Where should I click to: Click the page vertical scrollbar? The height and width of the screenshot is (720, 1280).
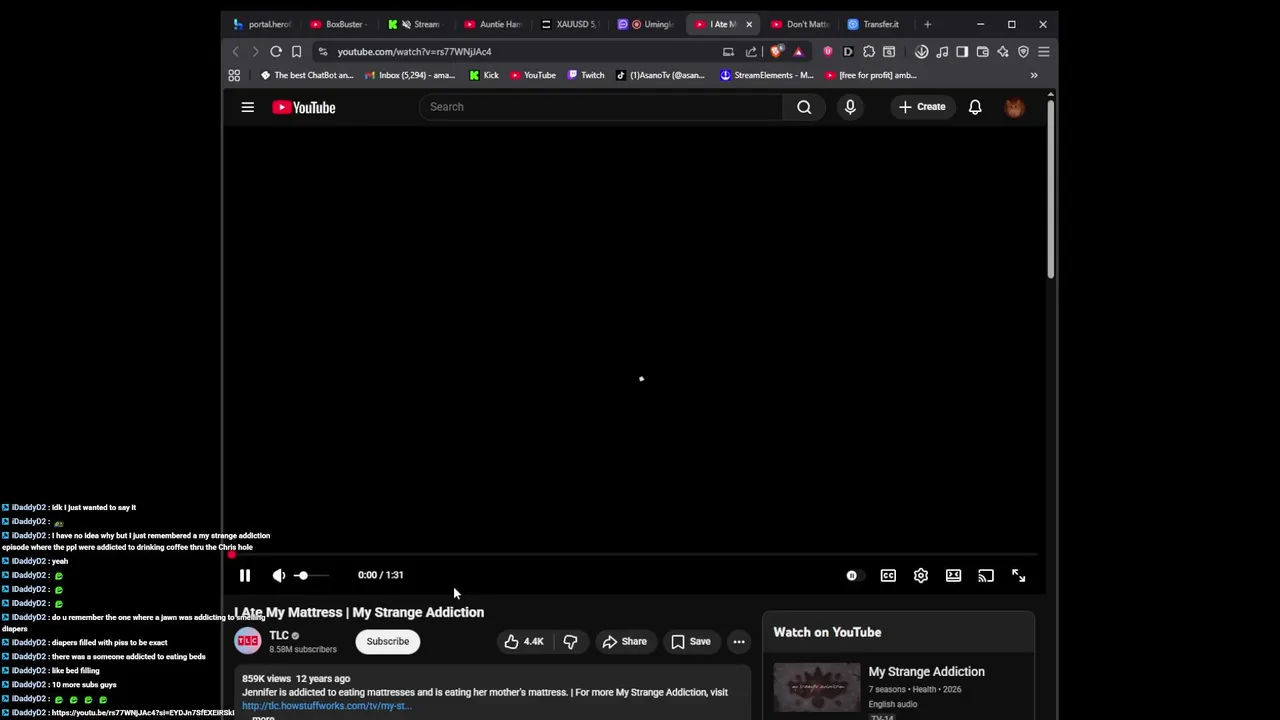(x=1050, y=187)
